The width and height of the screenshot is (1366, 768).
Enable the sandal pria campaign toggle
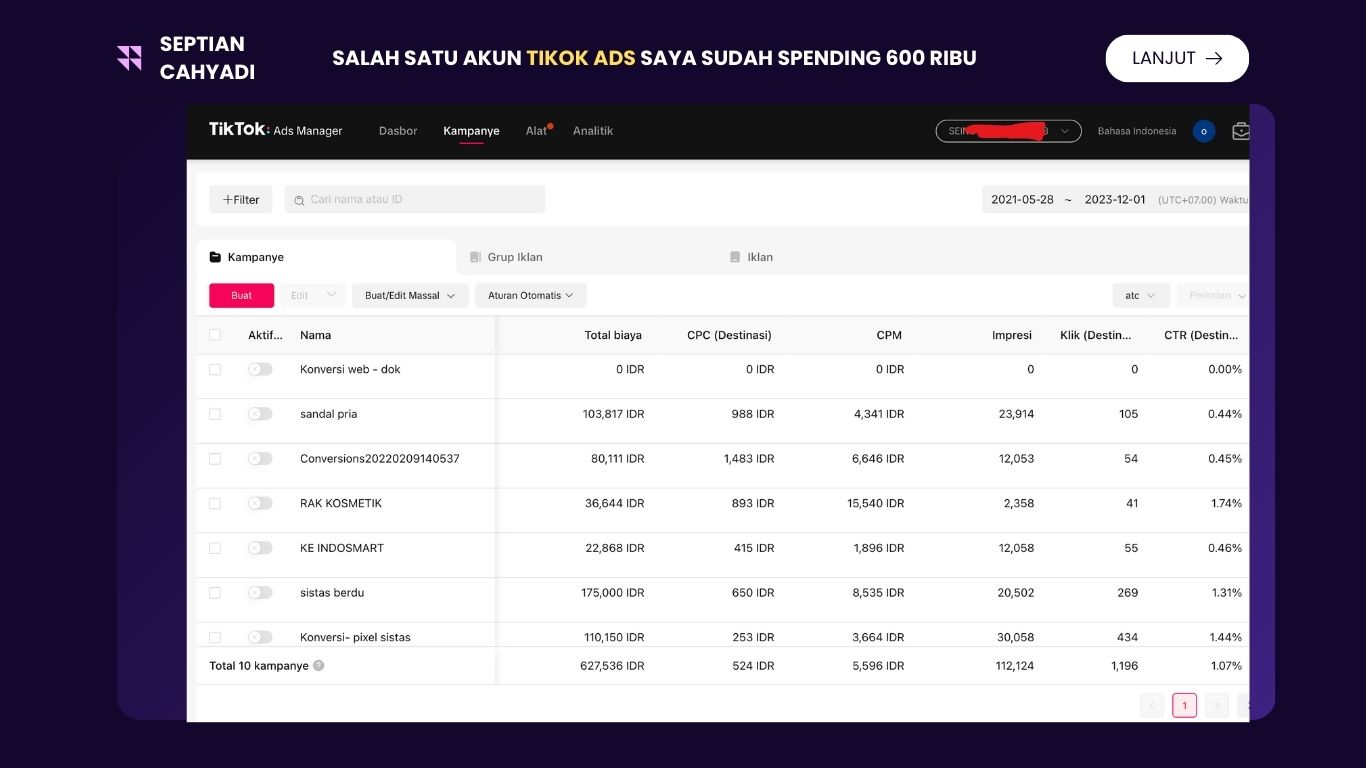pos(260,413)
